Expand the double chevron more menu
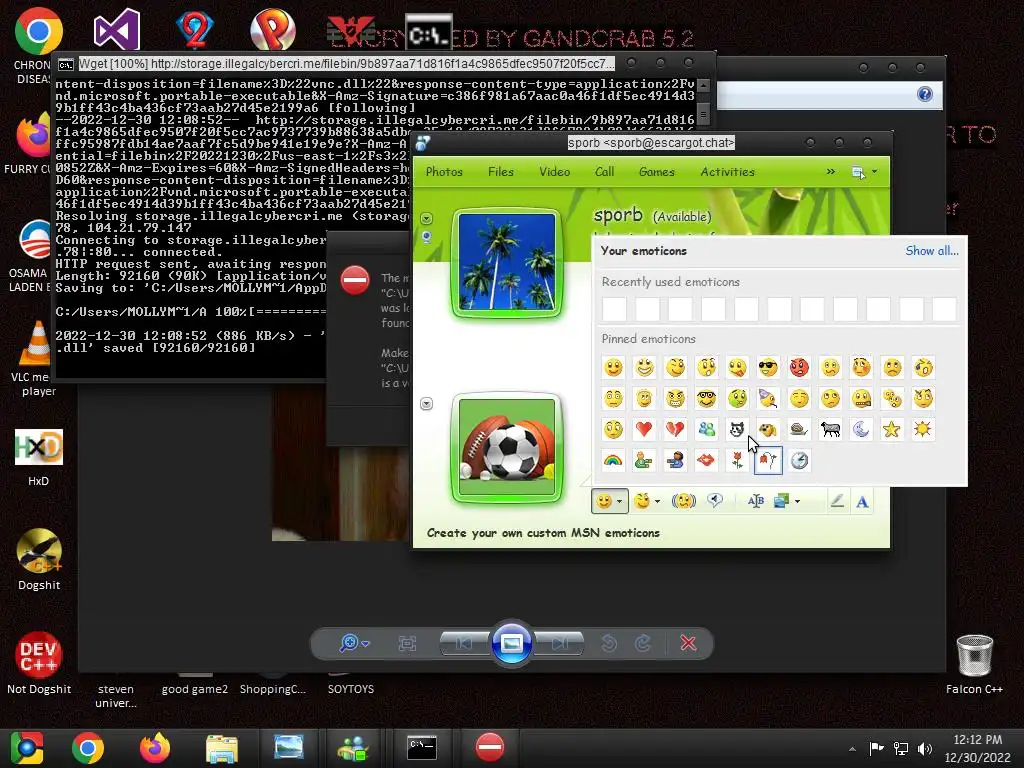Image resolution: width=1024 pixels, height=768 pixels. pos(830,172)
